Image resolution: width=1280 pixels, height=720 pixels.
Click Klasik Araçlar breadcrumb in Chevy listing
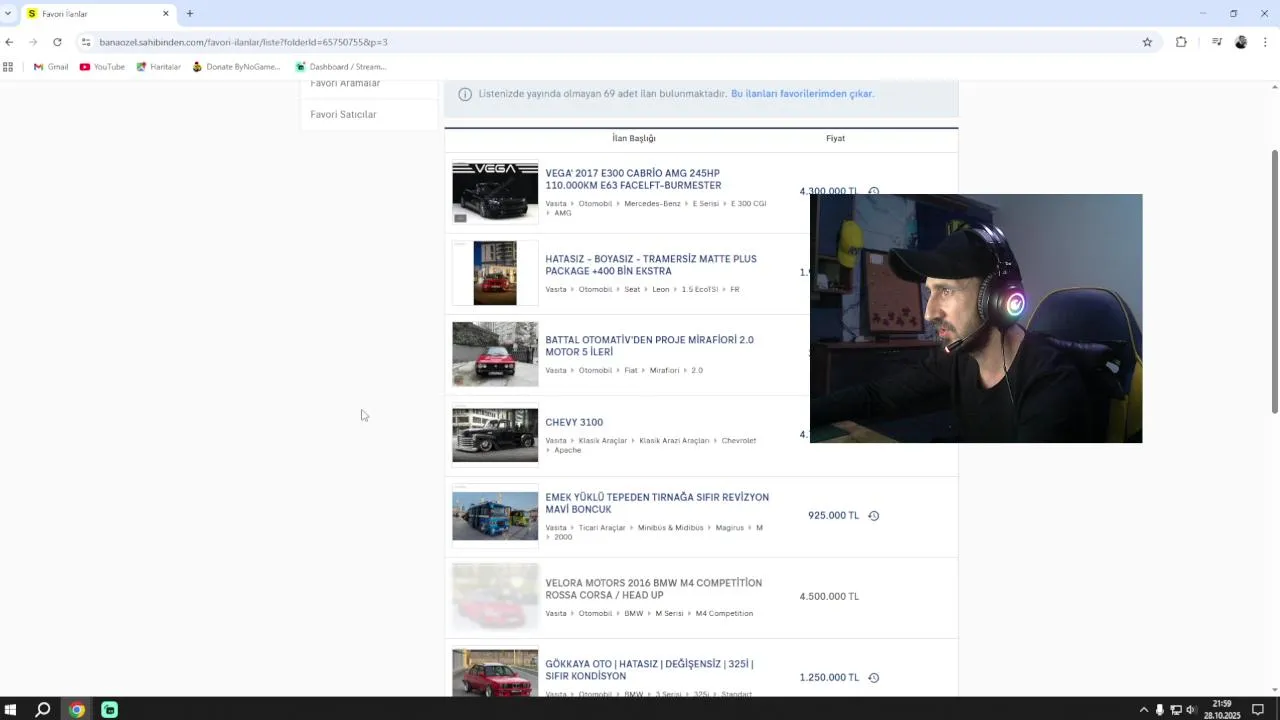click(x=602, y=441)
